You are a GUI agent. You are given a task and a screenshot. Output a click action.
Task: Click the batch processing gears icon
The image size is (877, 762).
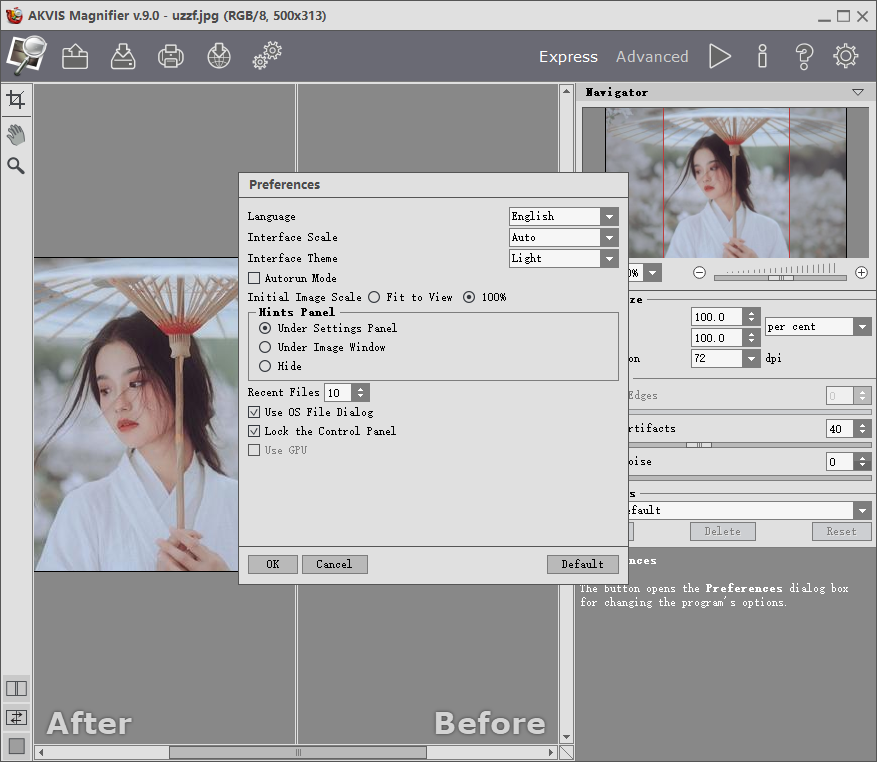pos(267,55)
